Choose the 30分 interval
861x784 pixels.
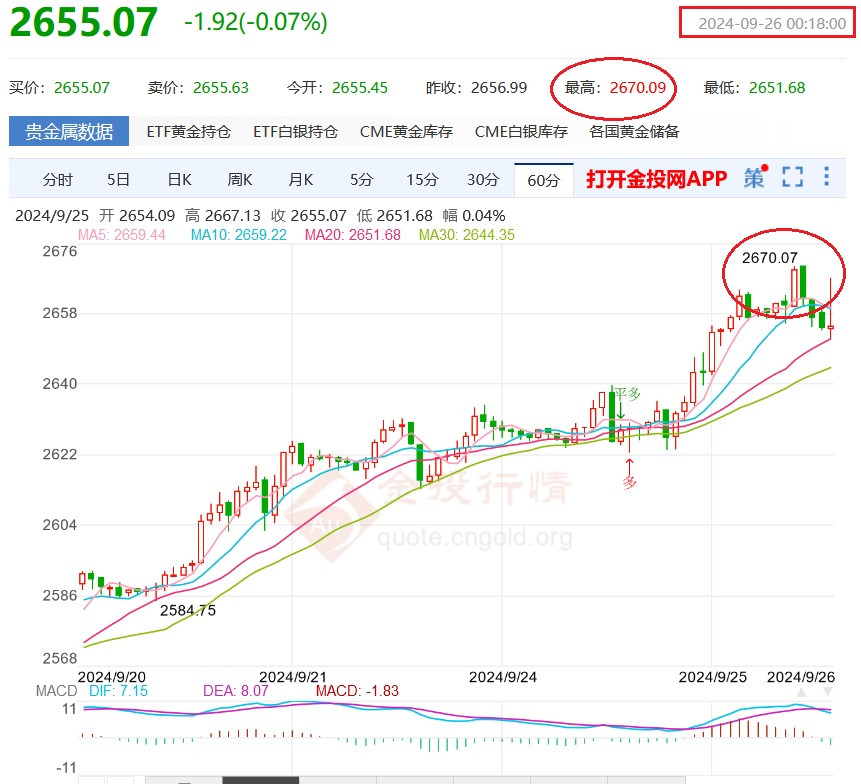[x=483, y=180]
